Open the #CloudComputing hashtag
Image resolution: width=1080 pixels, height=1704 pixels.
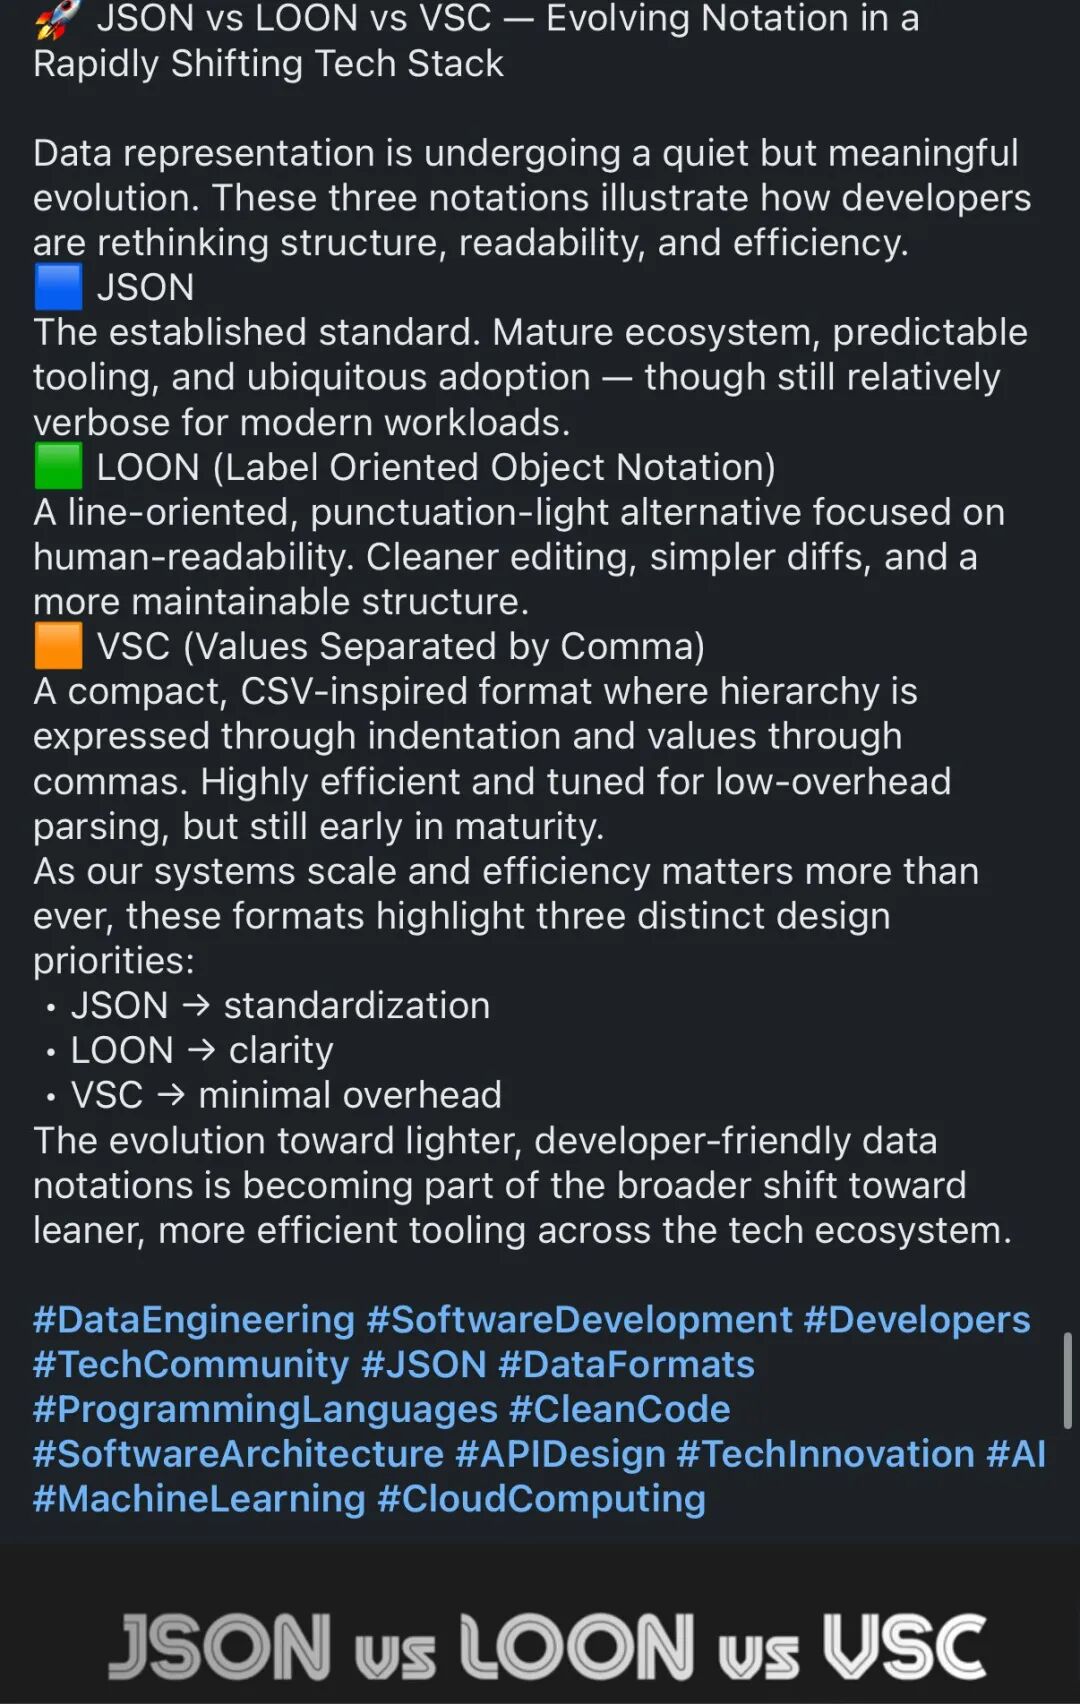pos(541,1499)
